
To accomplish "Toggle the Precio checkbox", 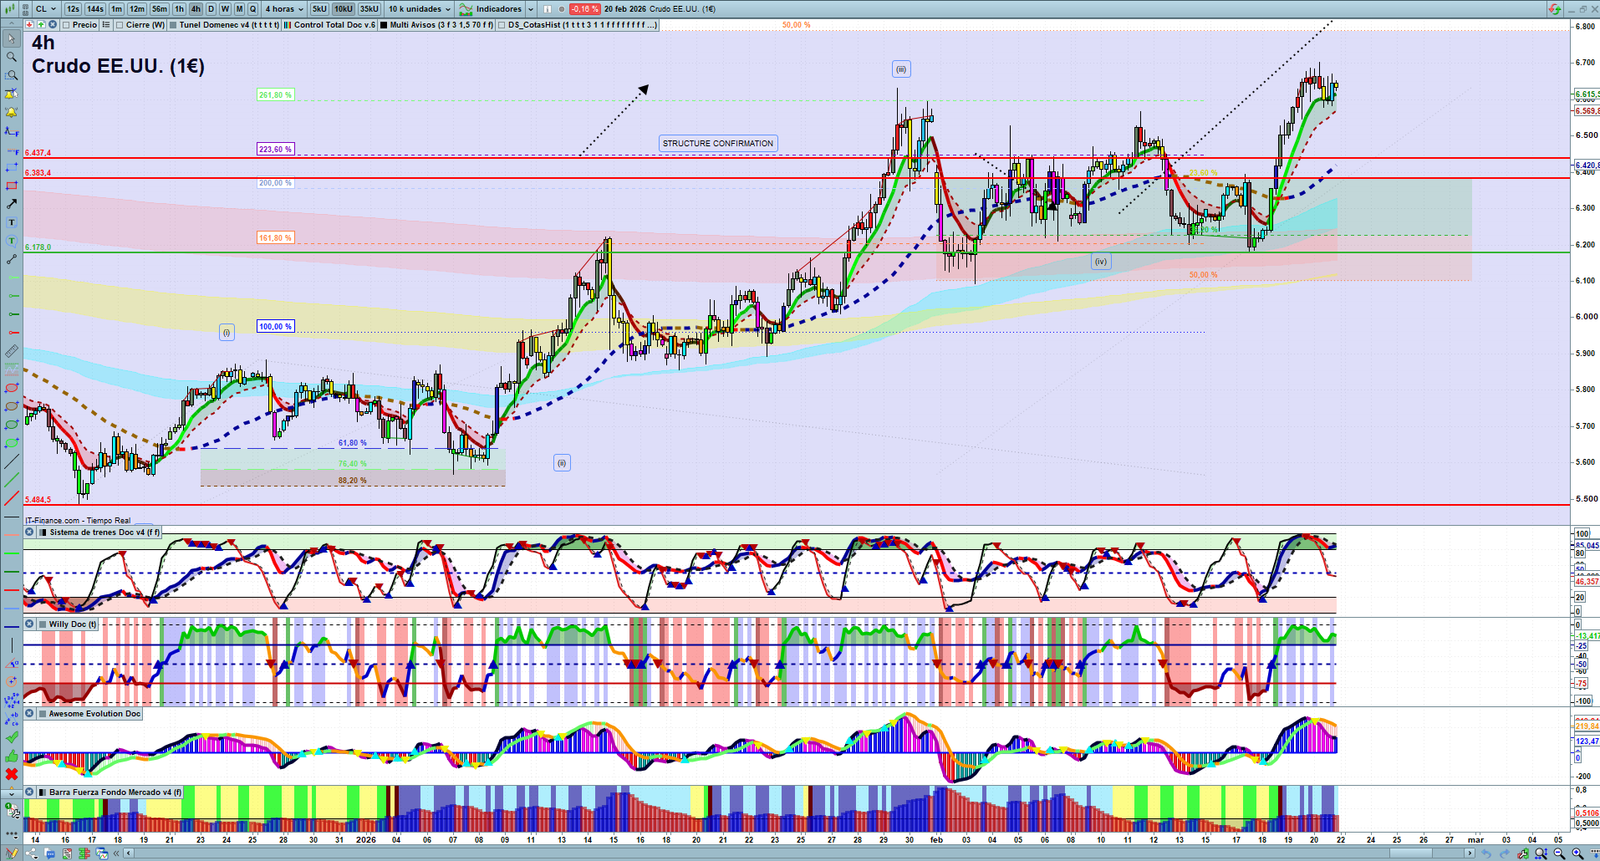I will [68, 24].
